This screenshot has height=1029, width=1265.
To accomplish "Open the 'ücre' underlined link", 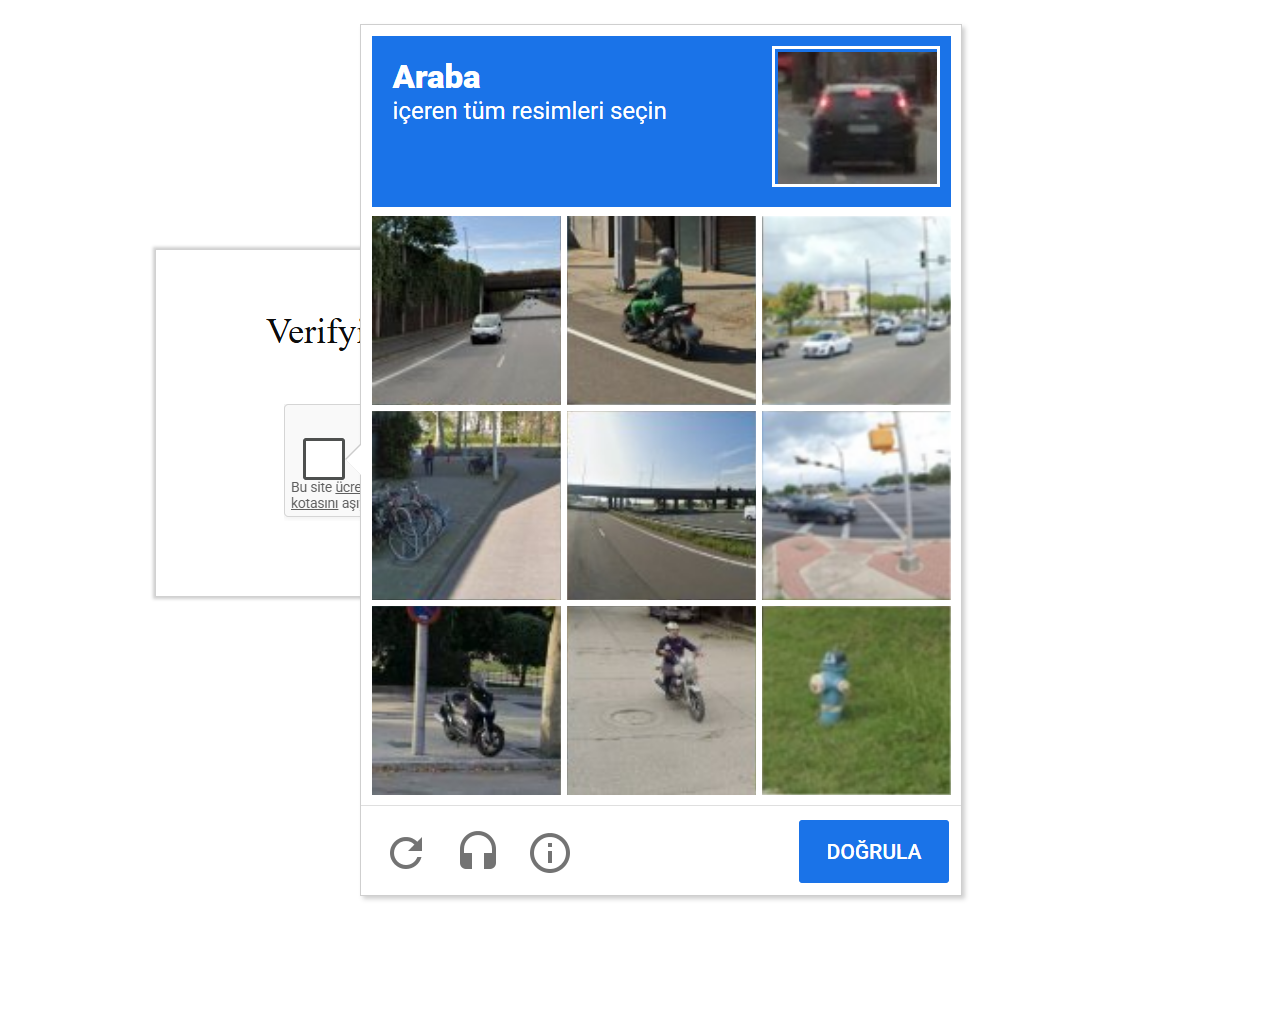I will click(348, 487).
